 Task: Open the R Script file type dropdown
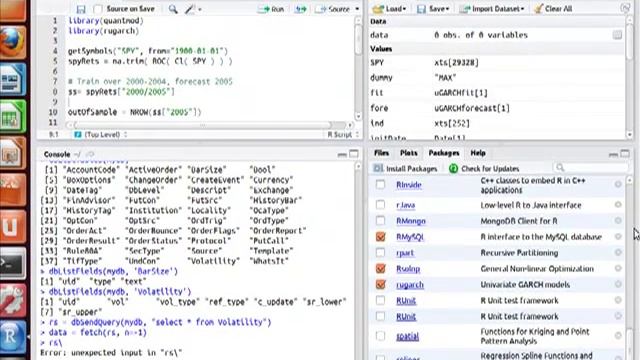[x=343, y=134]
